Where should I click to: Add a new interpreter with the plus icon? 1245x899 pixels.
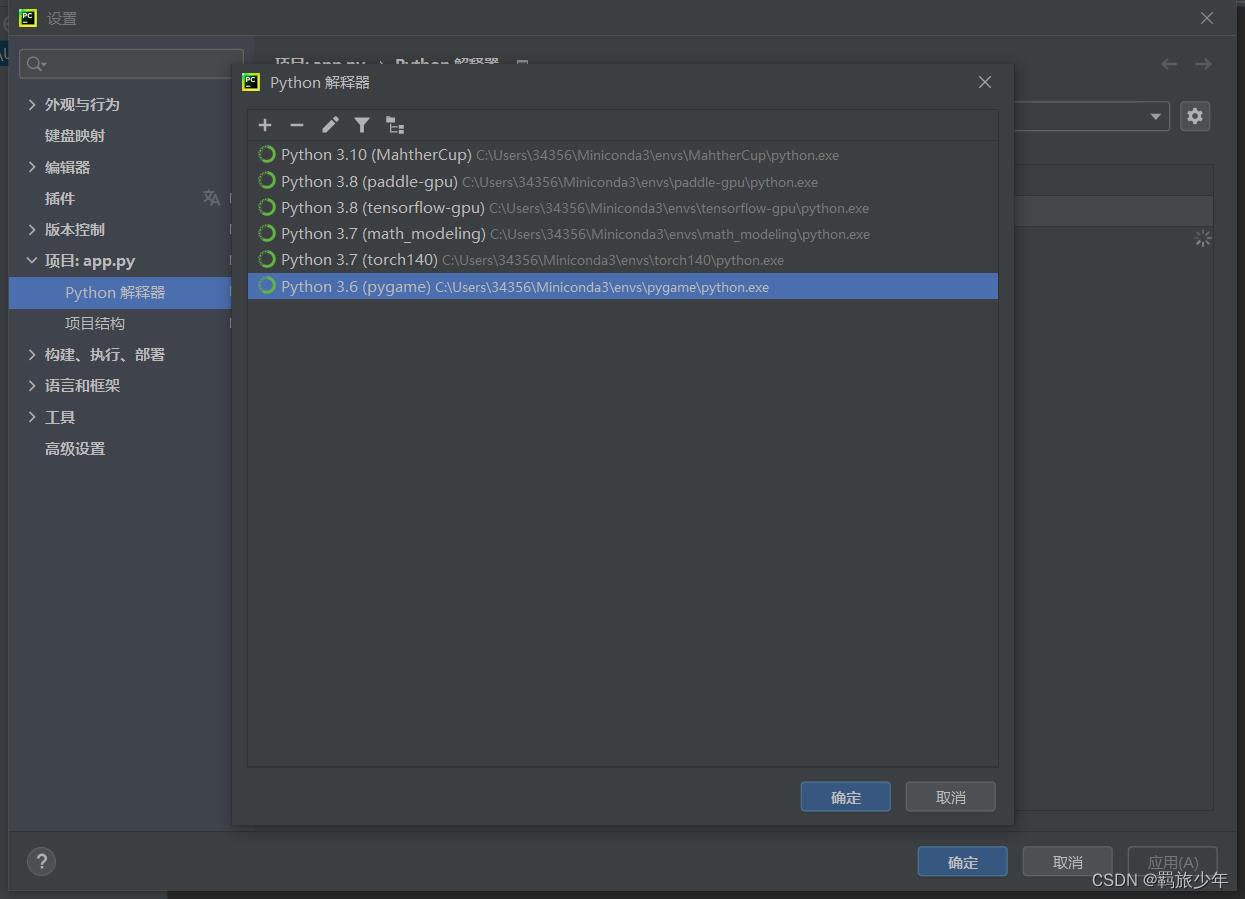tap(265, 125)
